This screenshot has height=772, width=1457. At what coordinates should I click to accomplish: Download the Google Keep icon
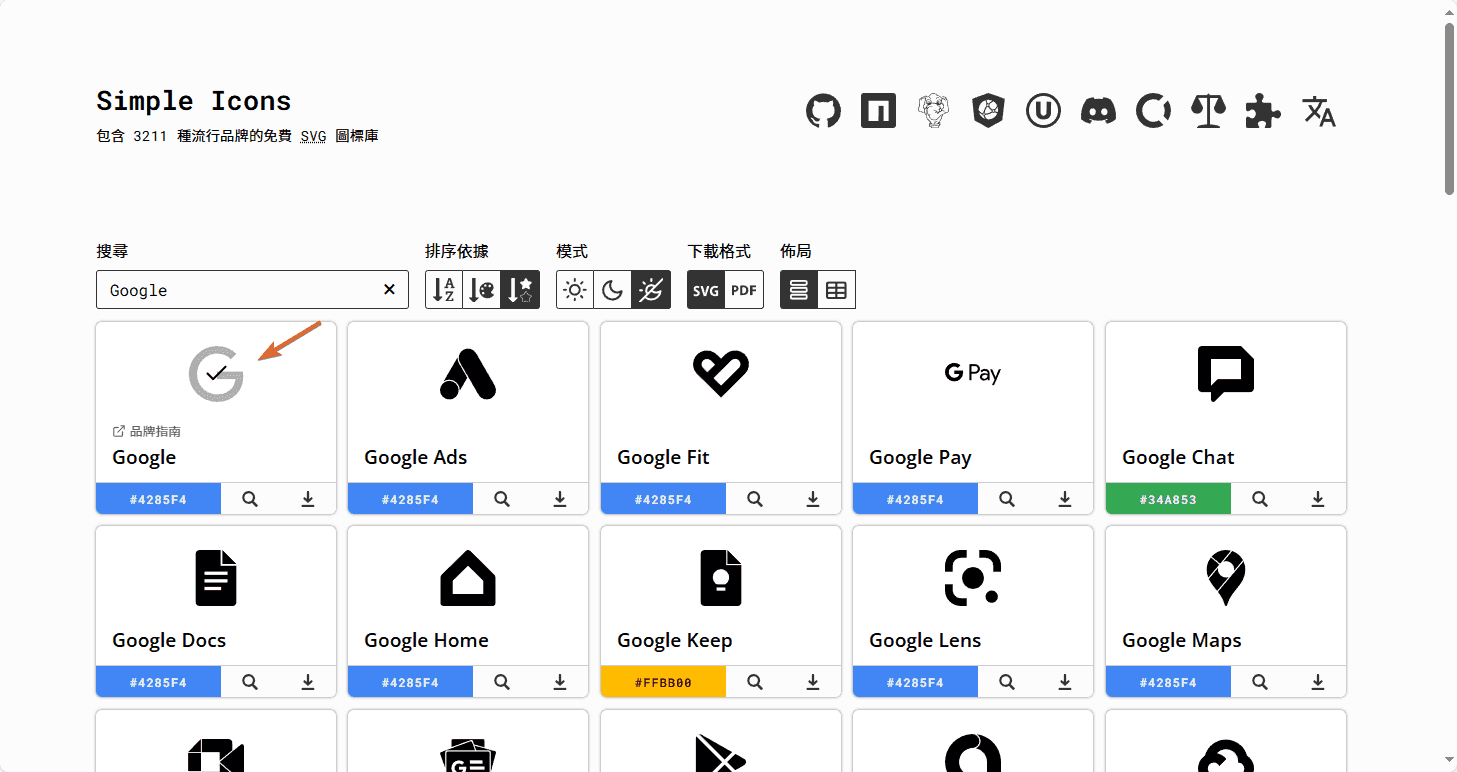coord(813,682)
